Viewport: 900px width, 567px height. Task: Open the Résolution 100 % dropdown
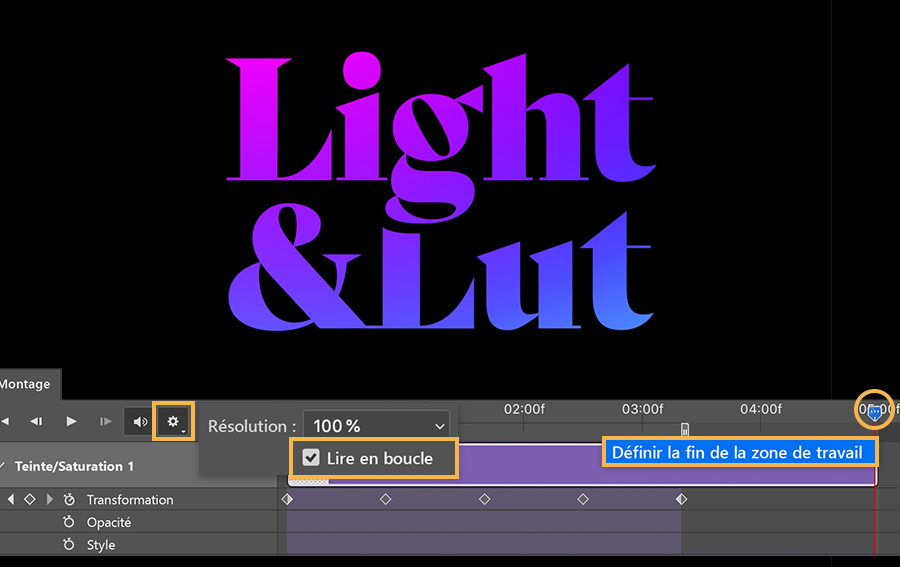click(377, 426)
